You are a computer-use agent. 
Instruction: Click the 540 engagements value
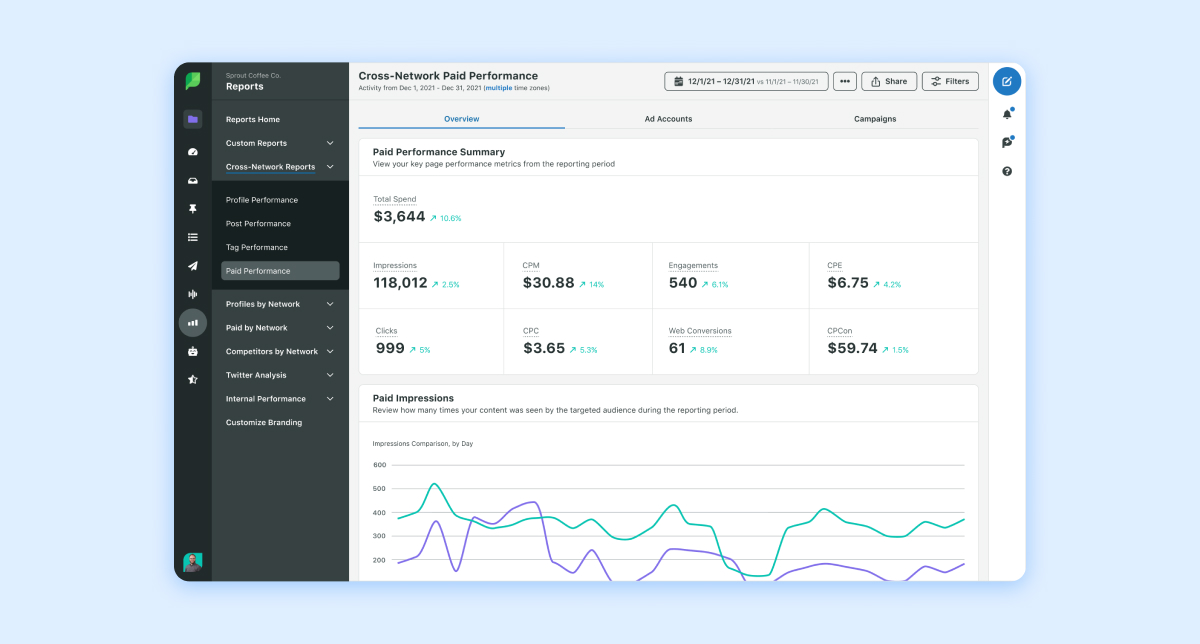683,283
